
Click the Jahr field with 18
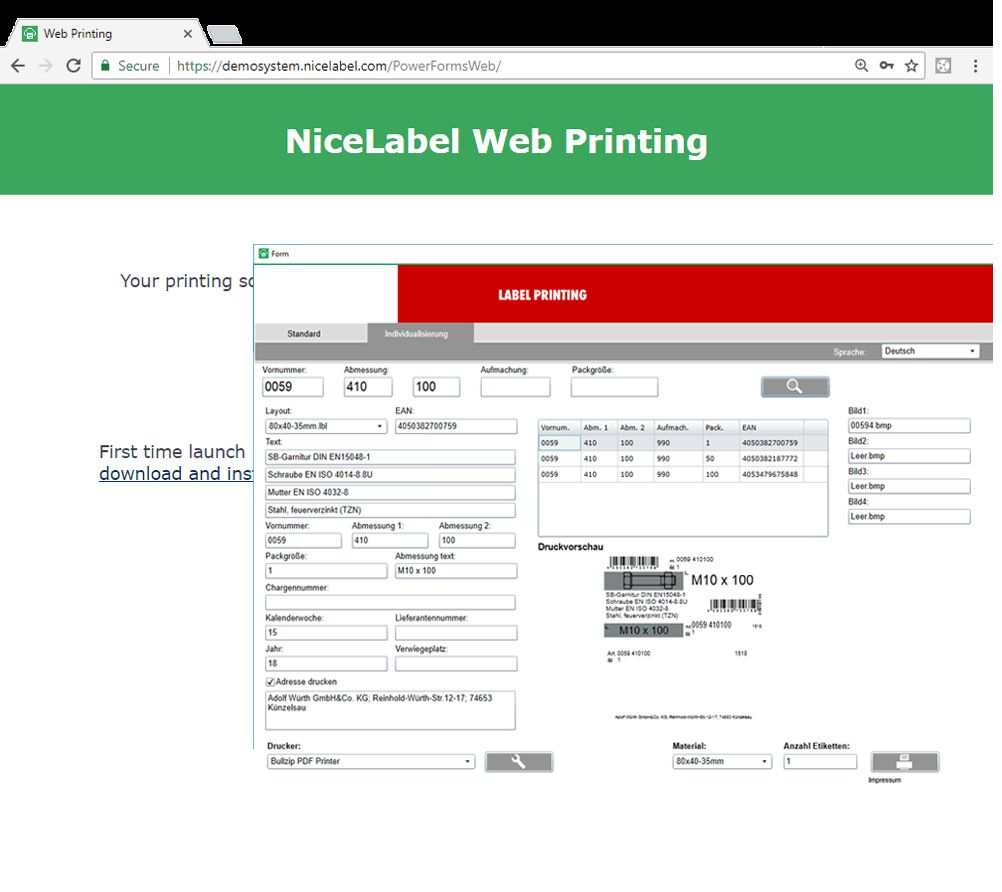click(x=326, y=663)
